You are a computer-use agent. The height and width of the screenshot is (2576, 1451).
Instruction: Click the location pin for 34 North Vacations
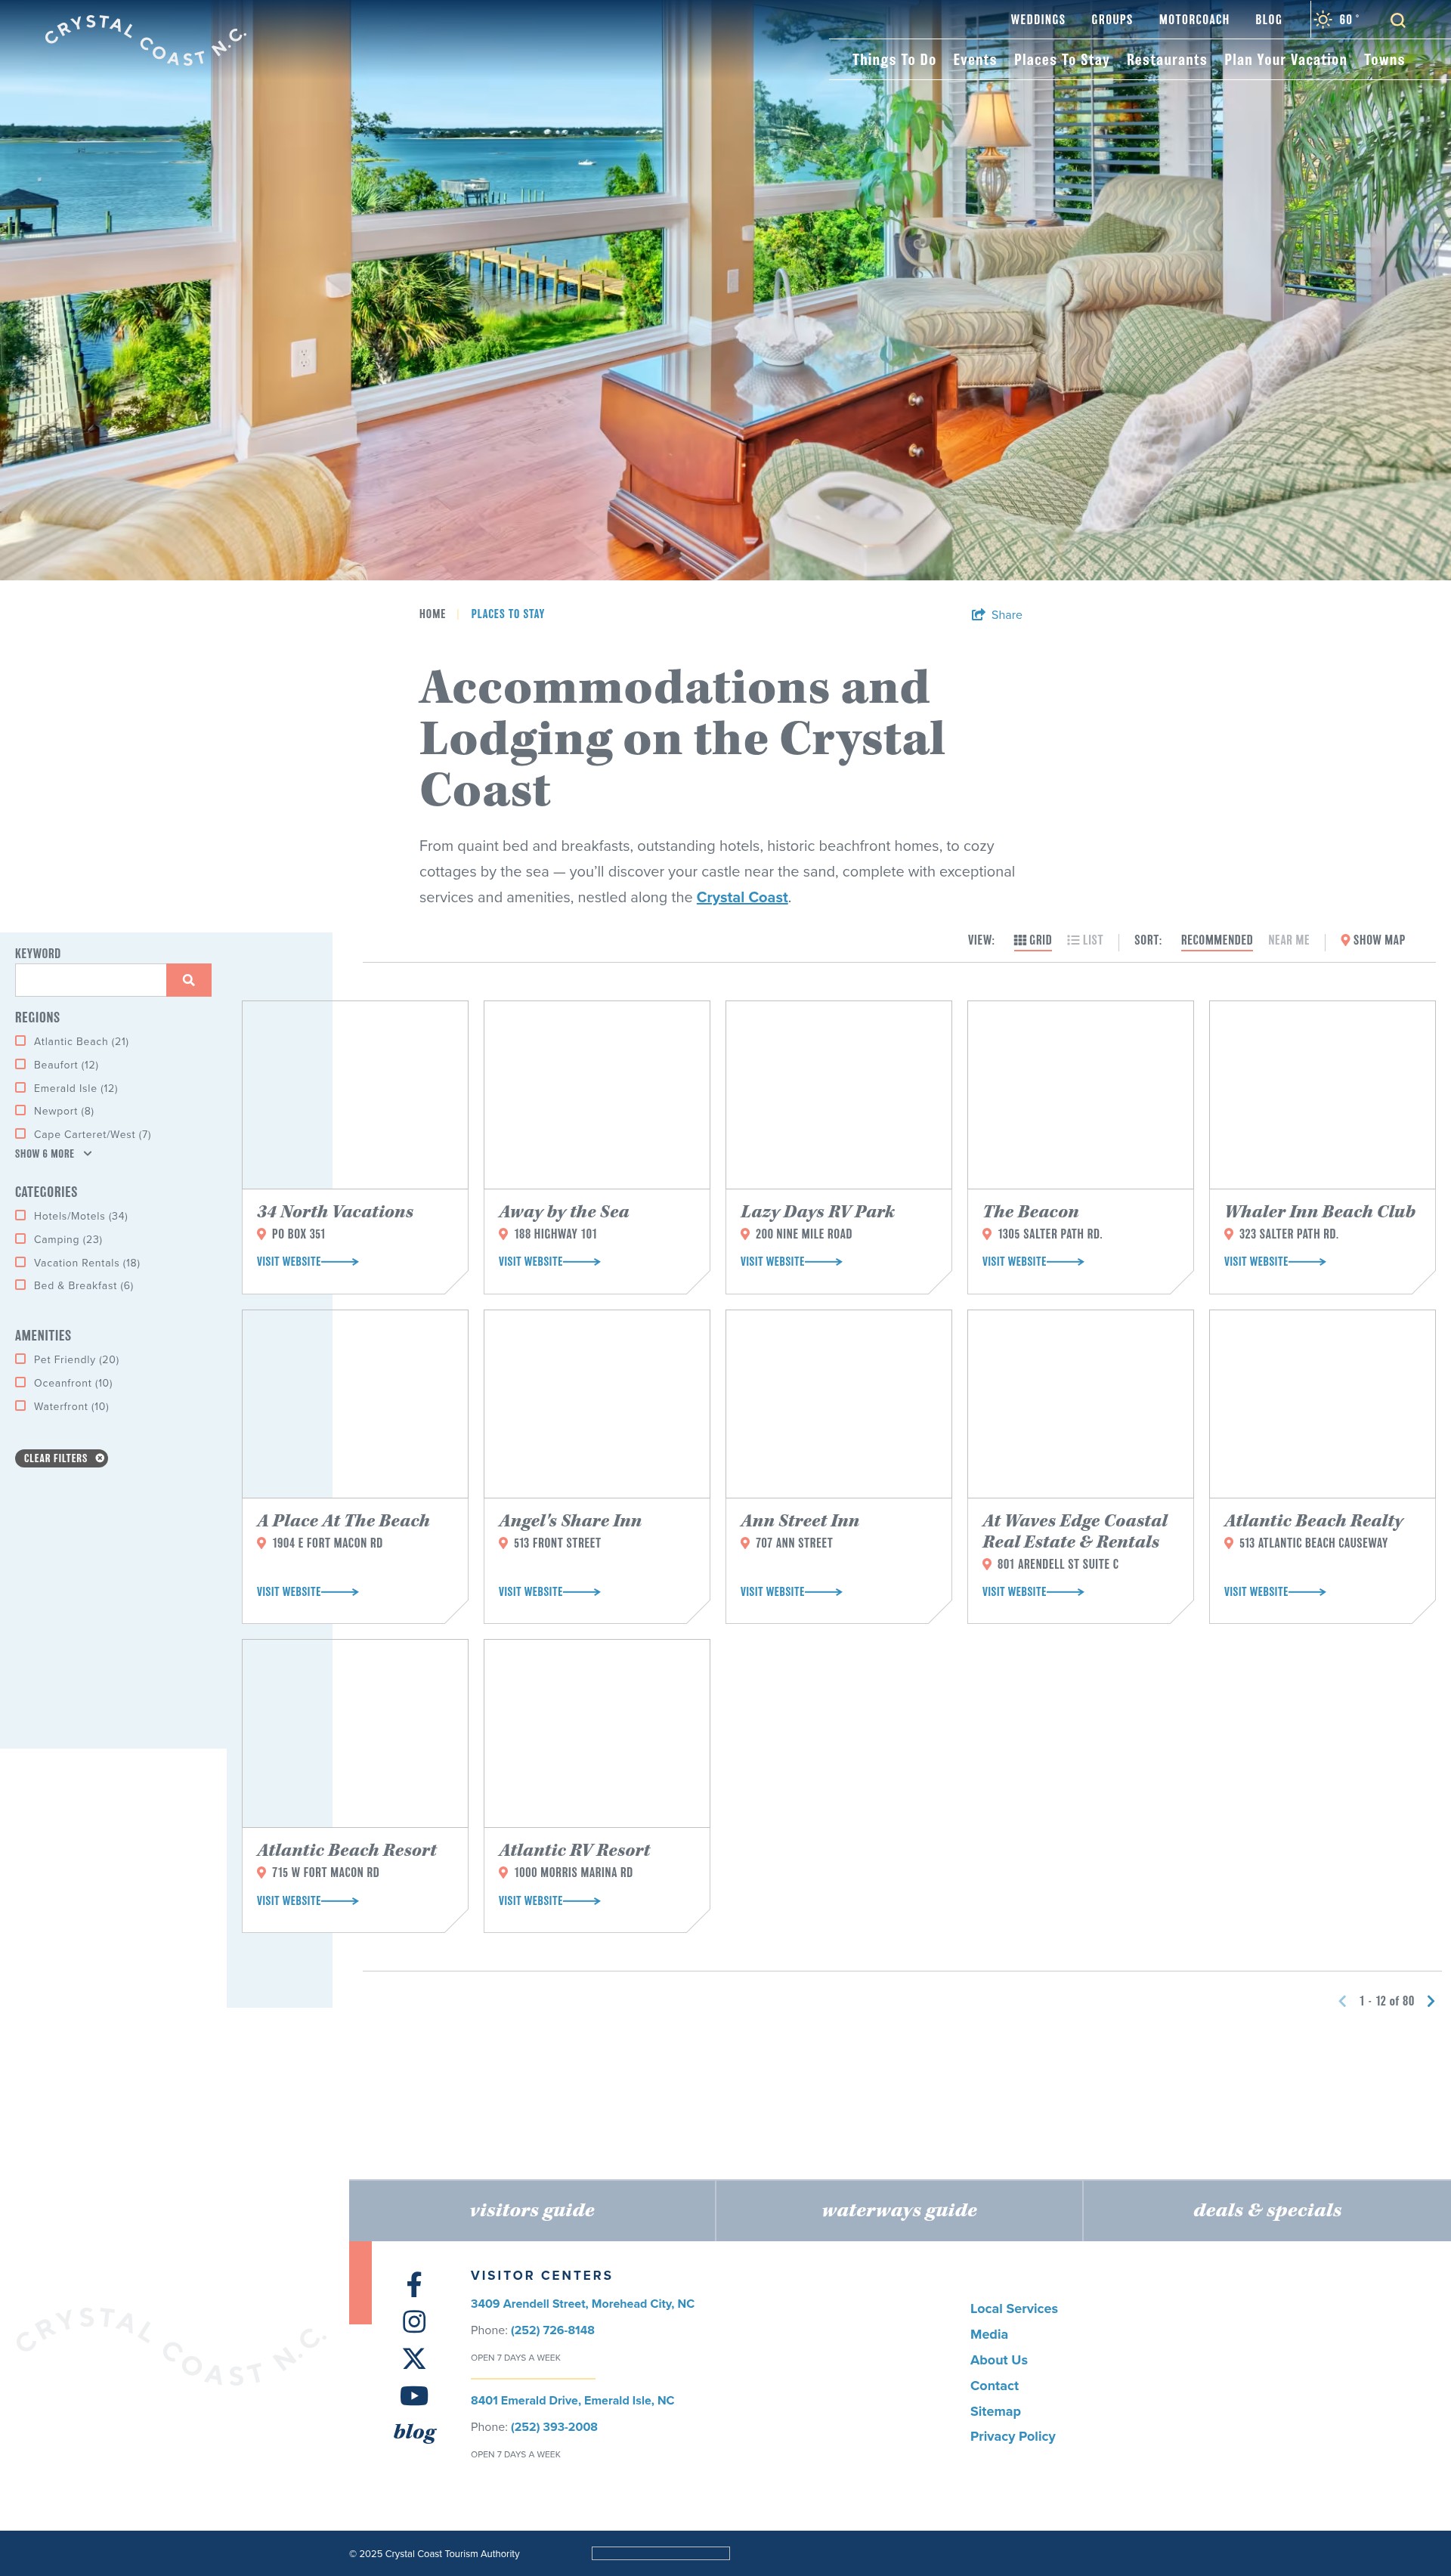tap(262, 1234)
